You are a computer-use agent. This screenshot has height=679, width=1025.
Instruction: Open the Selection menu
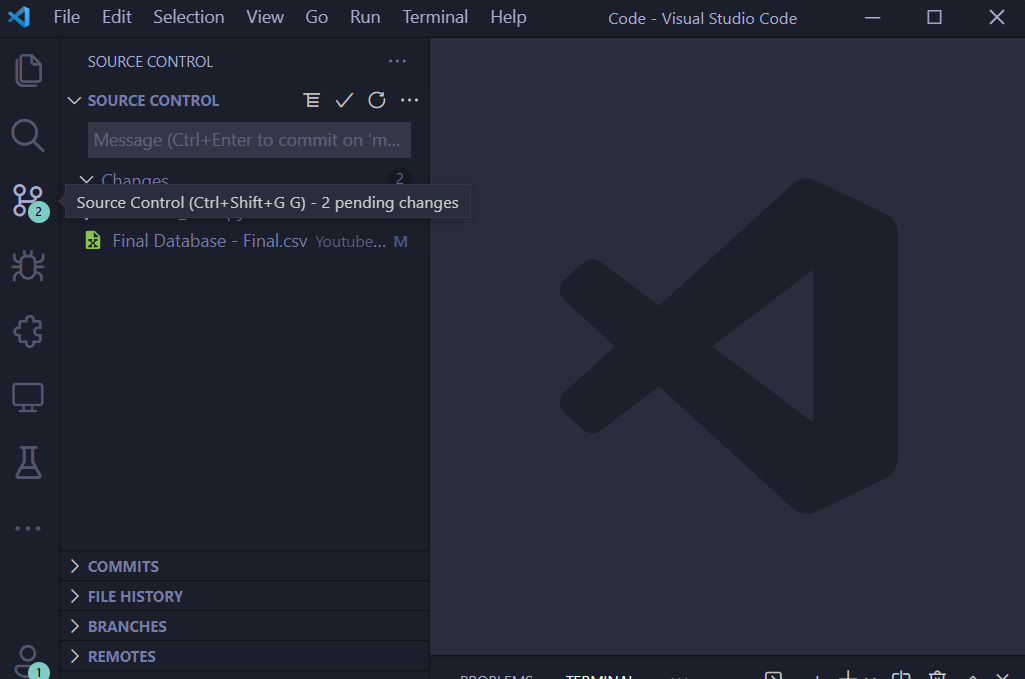[x=189, y=17]
